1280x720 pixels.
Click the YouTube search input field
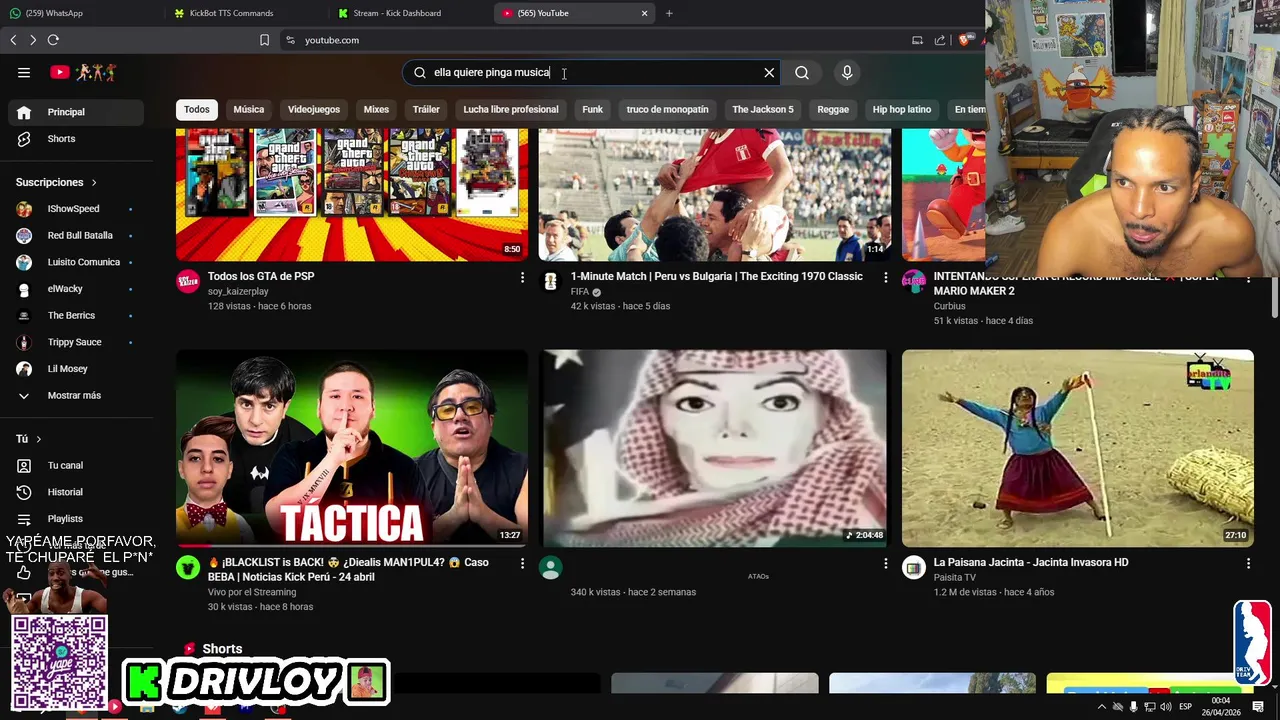point(590,72)
